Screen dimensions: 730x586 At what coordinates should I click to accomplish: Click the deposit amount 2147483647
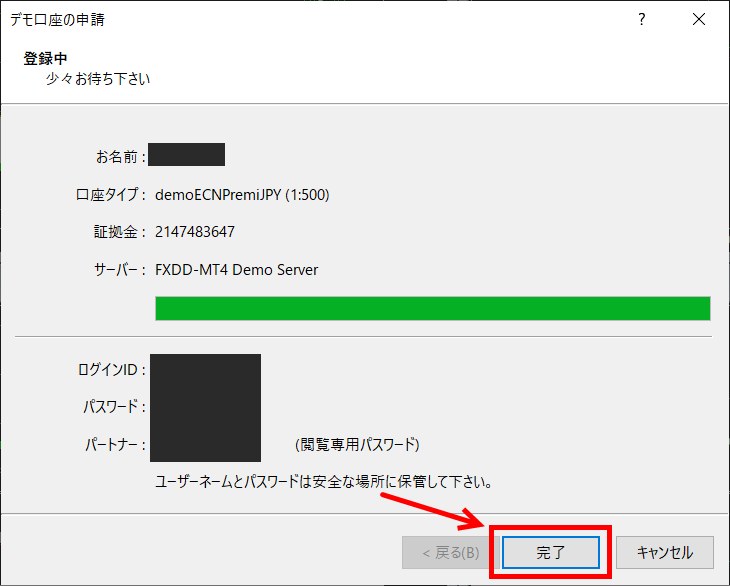(x=195, y=232)
